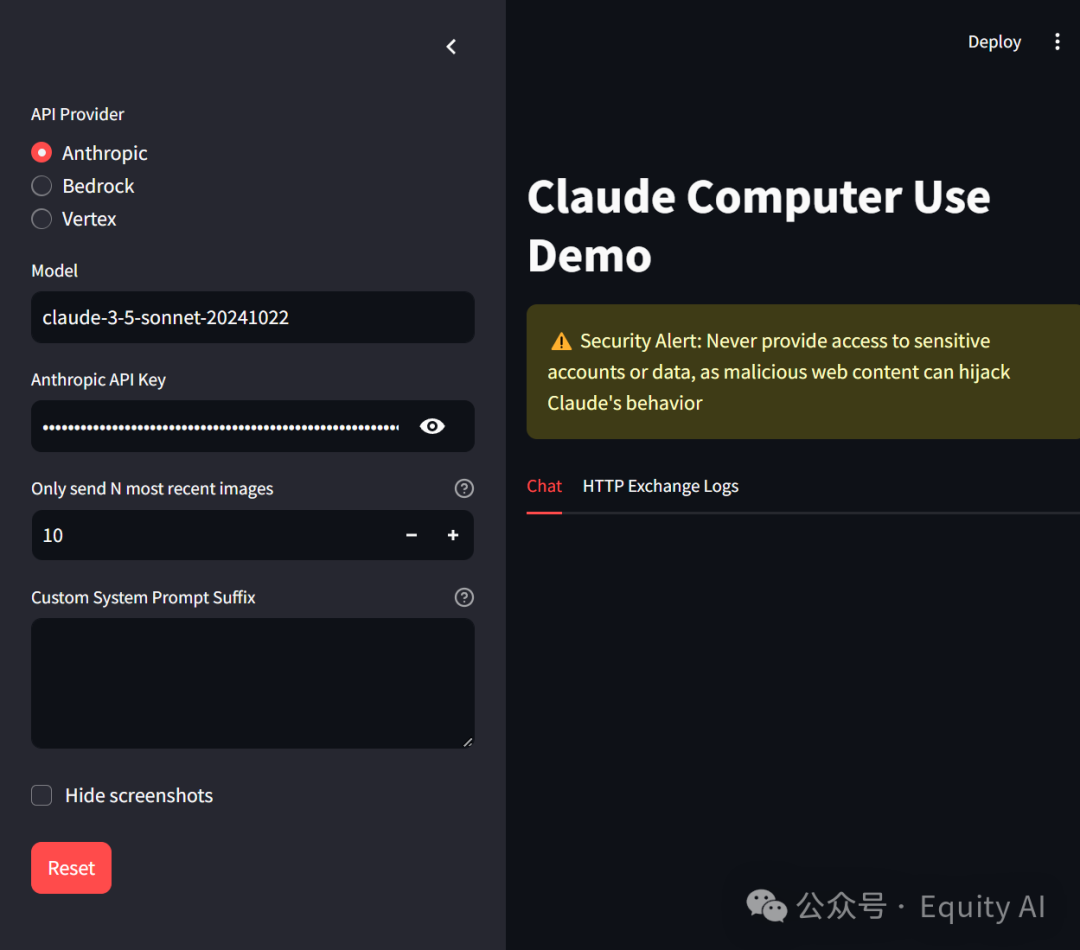This screenshot has height=950, width=1080.
Task: Enable the Hide screenshots checkbox
Action: pos(41,796)
